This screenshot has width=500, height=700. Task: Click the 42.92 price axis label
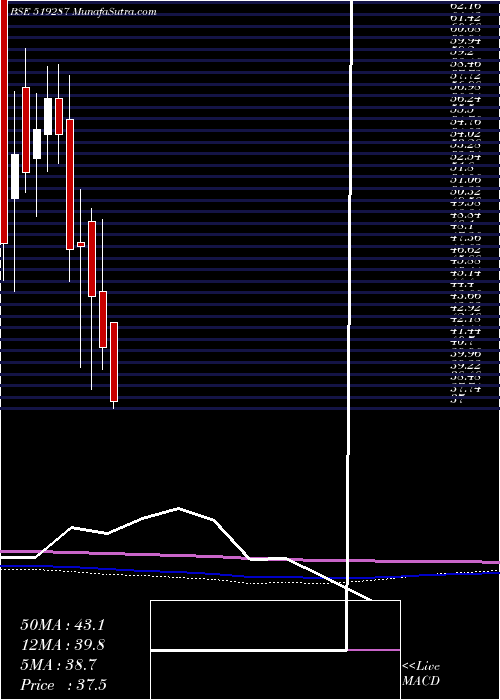click(x=466, y=308)
